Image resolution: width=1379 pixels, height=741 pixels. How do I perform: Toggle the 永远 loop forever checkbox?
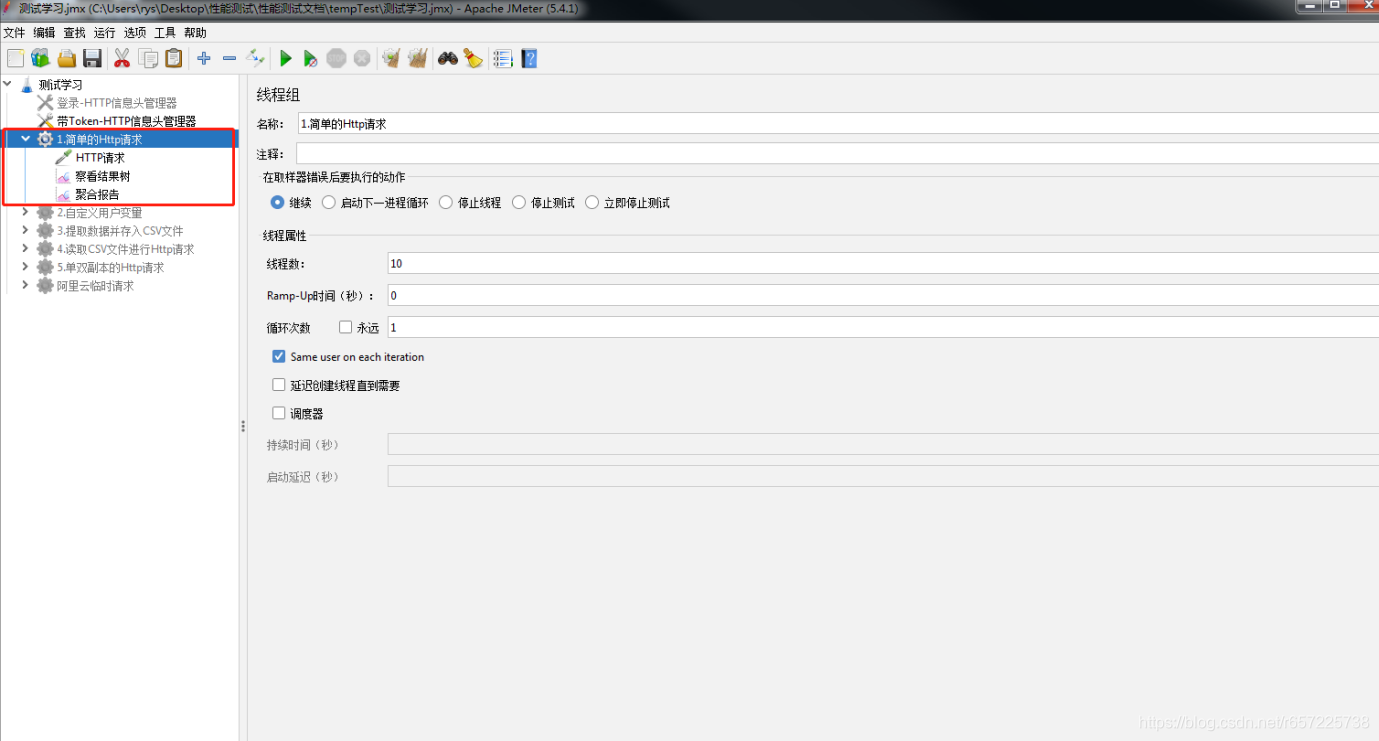click(346, 327)
